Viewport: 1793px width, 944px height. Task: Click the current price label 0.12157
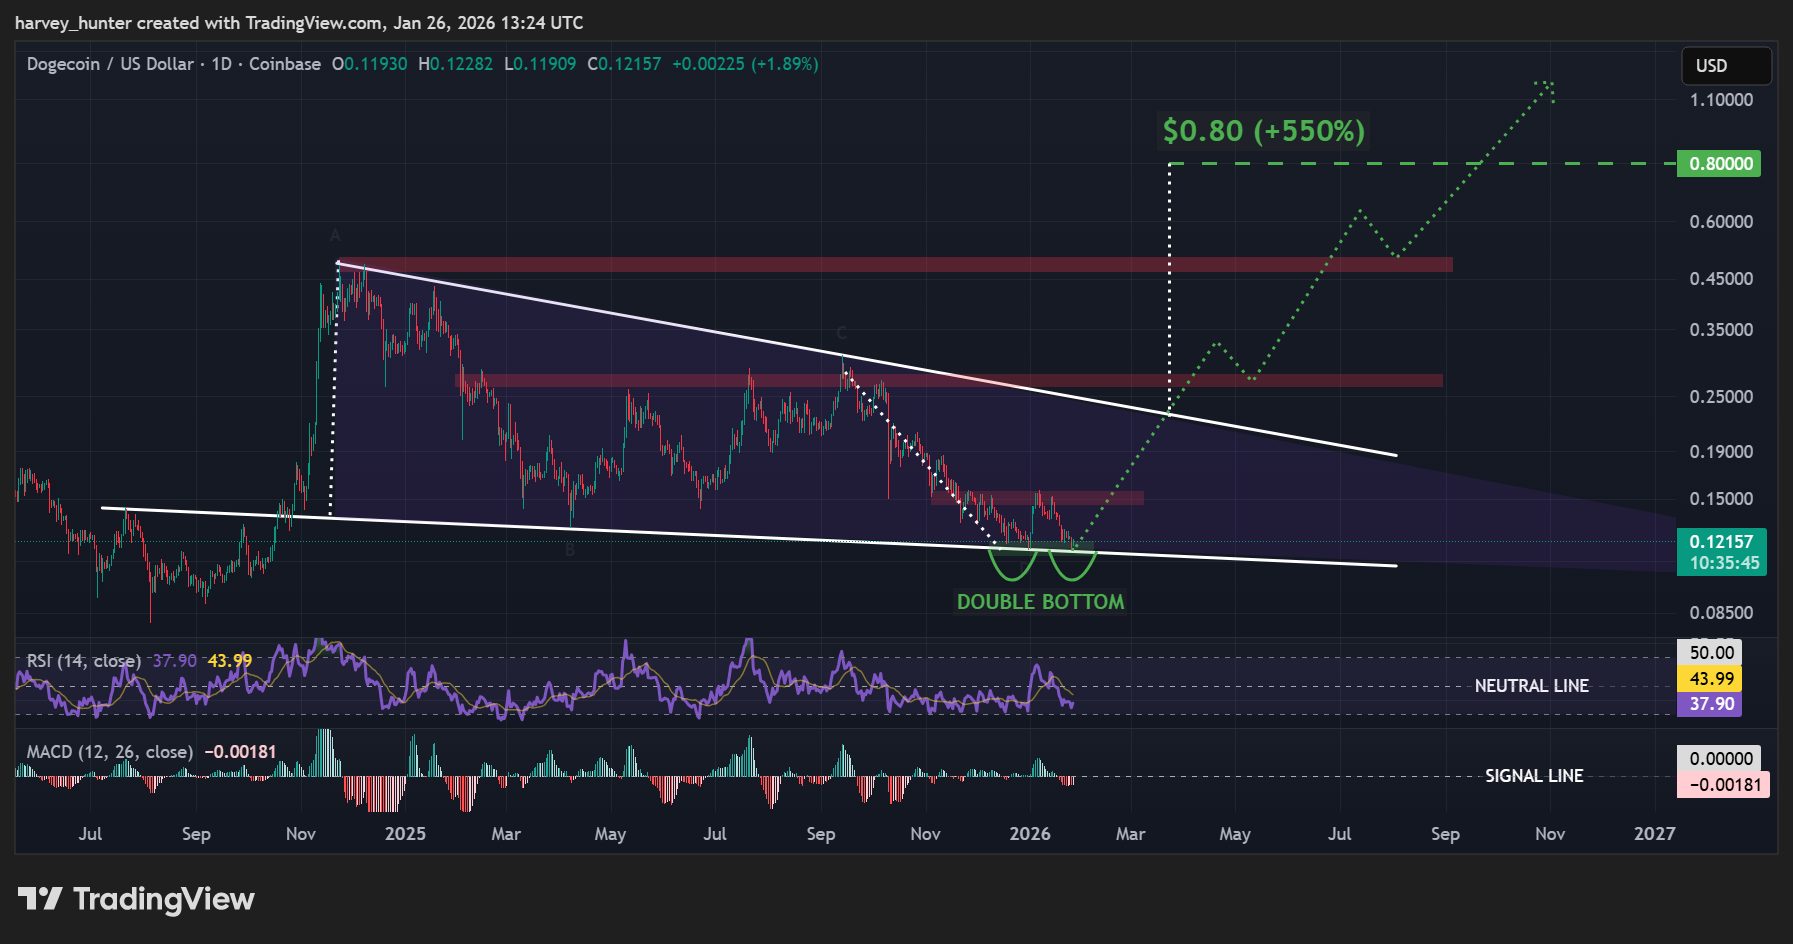pos(1722,541)
